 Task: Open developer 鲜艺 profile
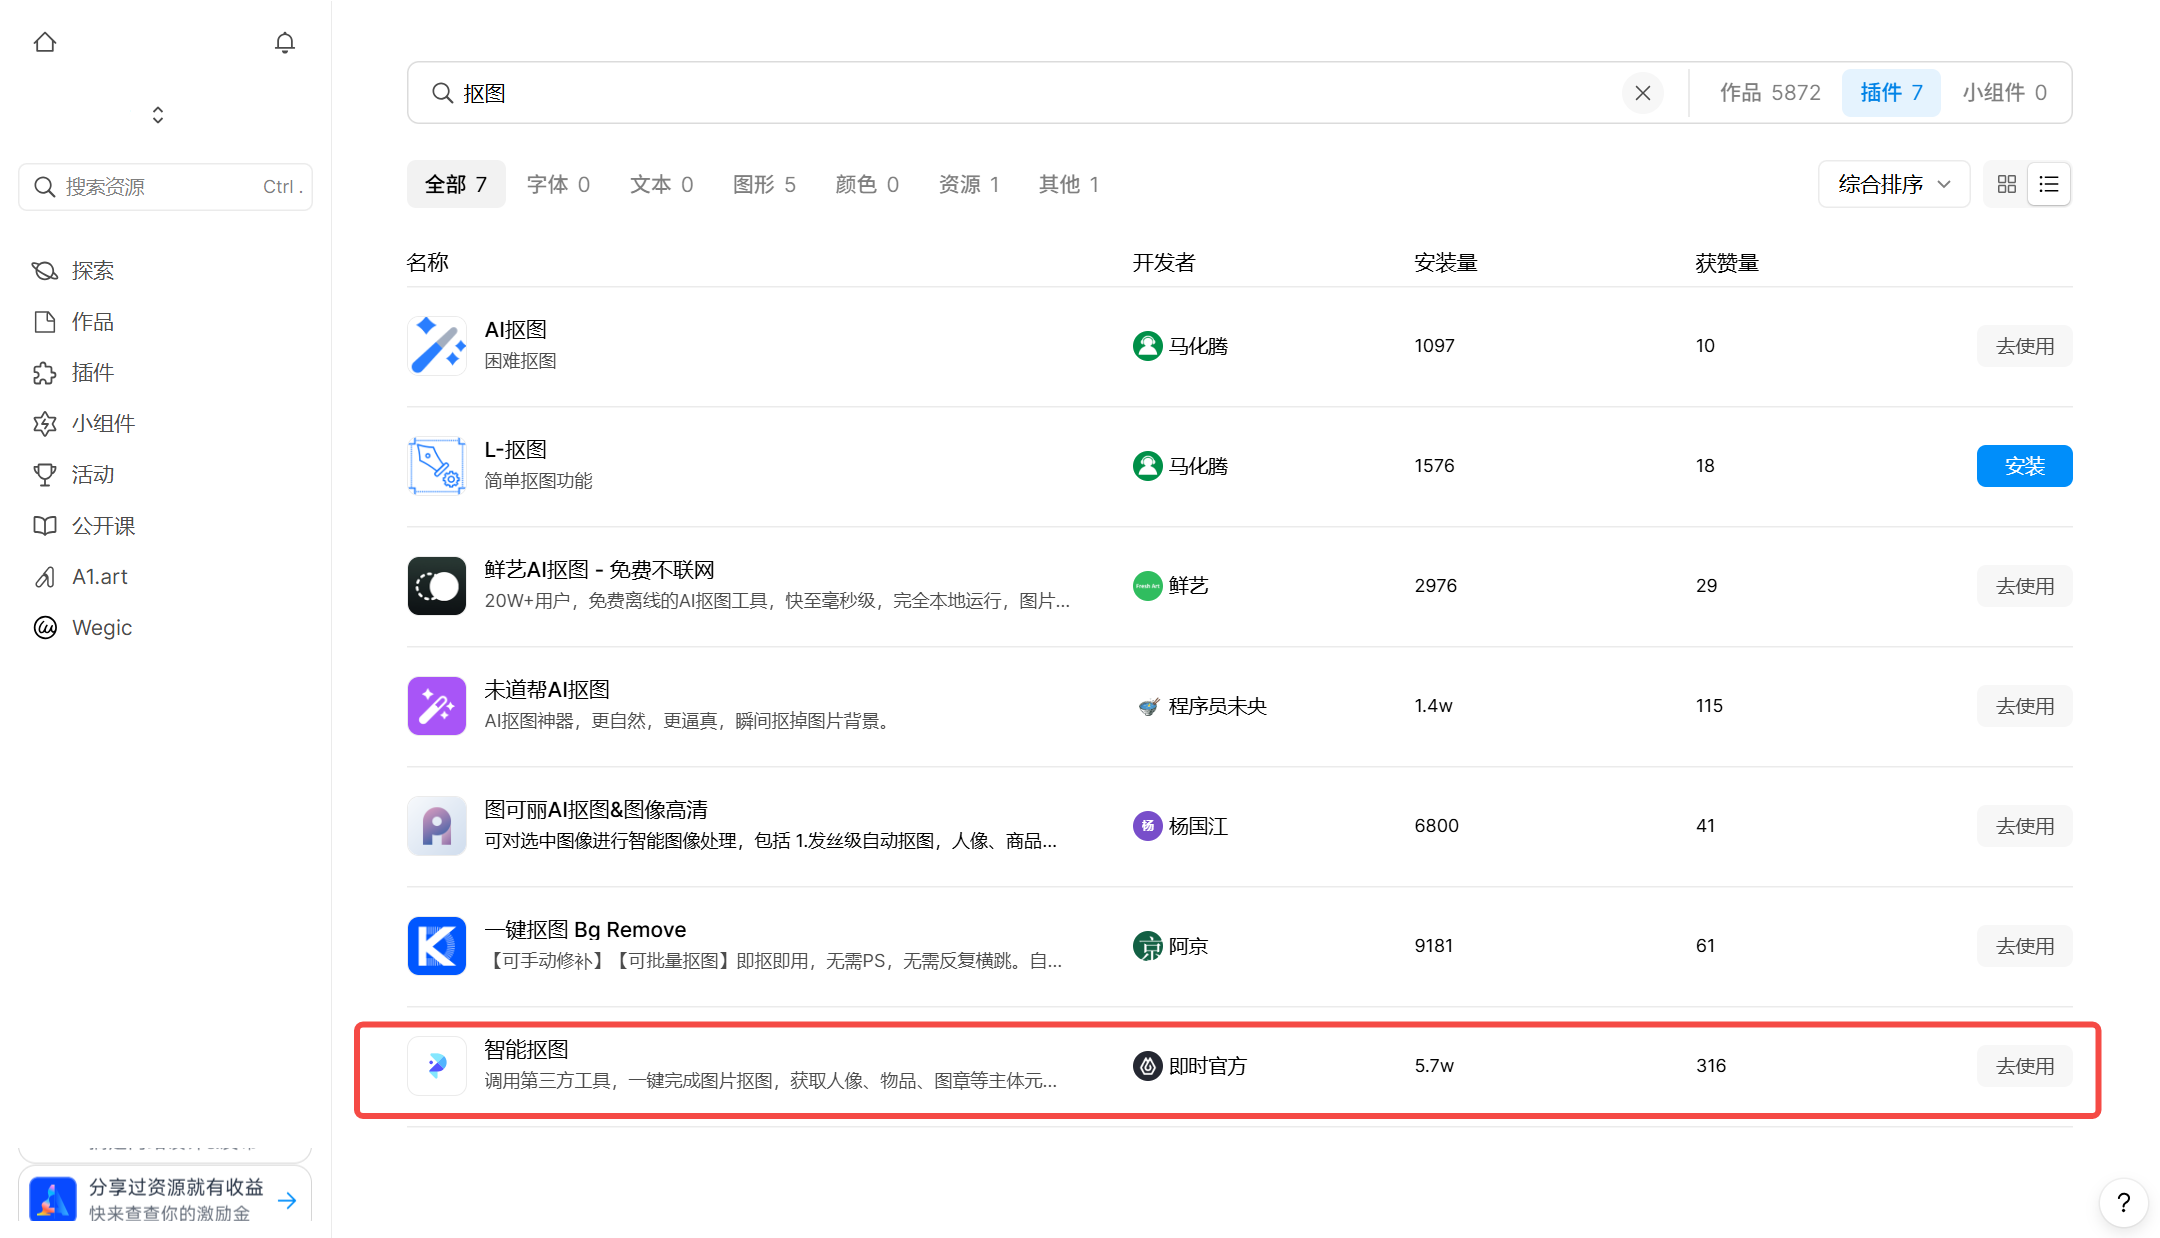(x=1170, y=586)
